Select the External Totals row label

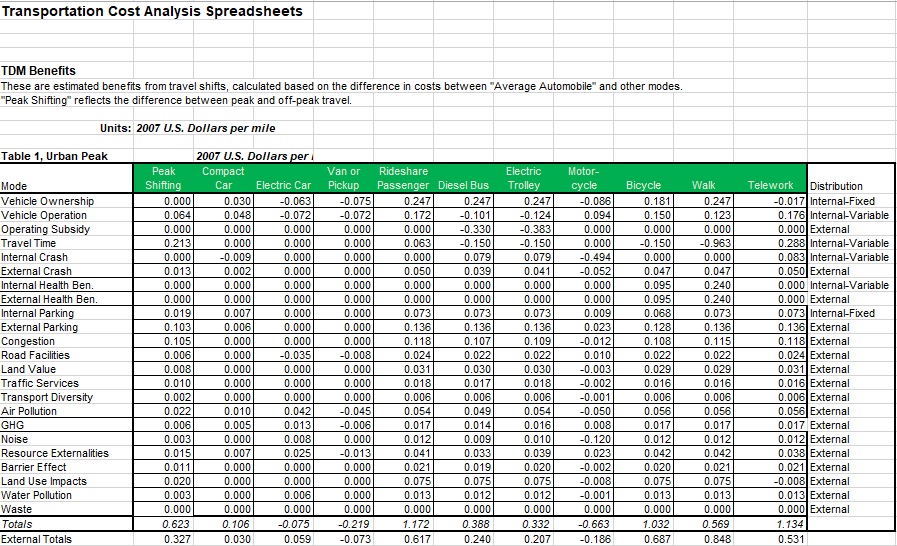click(36, 539)
